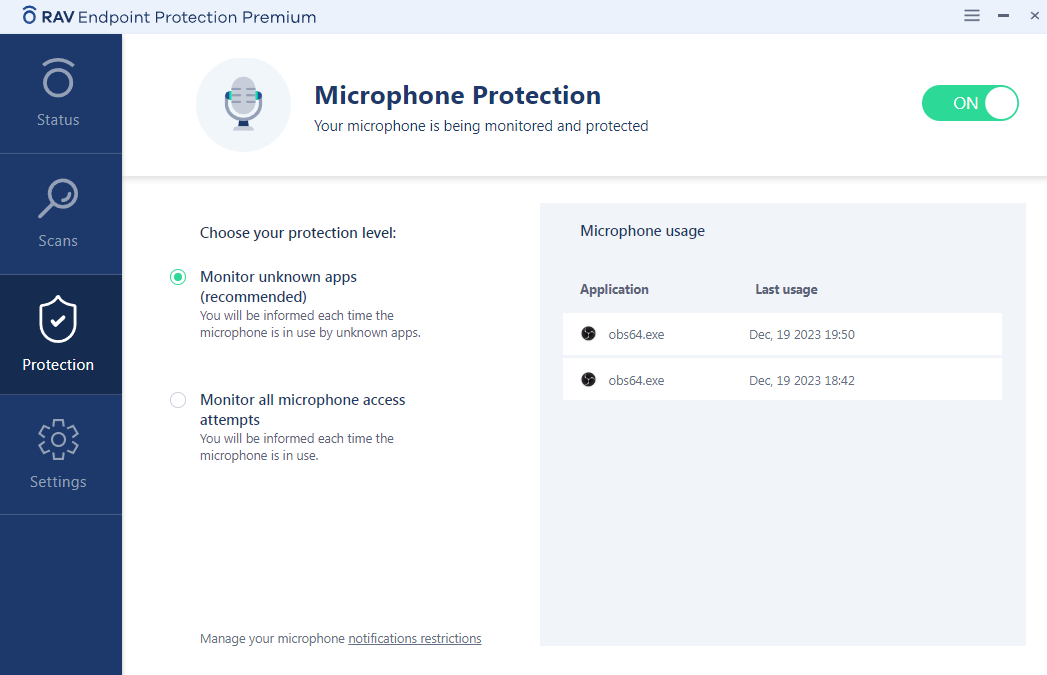Viewport: 1047px width, 675px height.
Task: Click the "Dec, 19 2023 18:42" timestamp
Action: (800, 380)
